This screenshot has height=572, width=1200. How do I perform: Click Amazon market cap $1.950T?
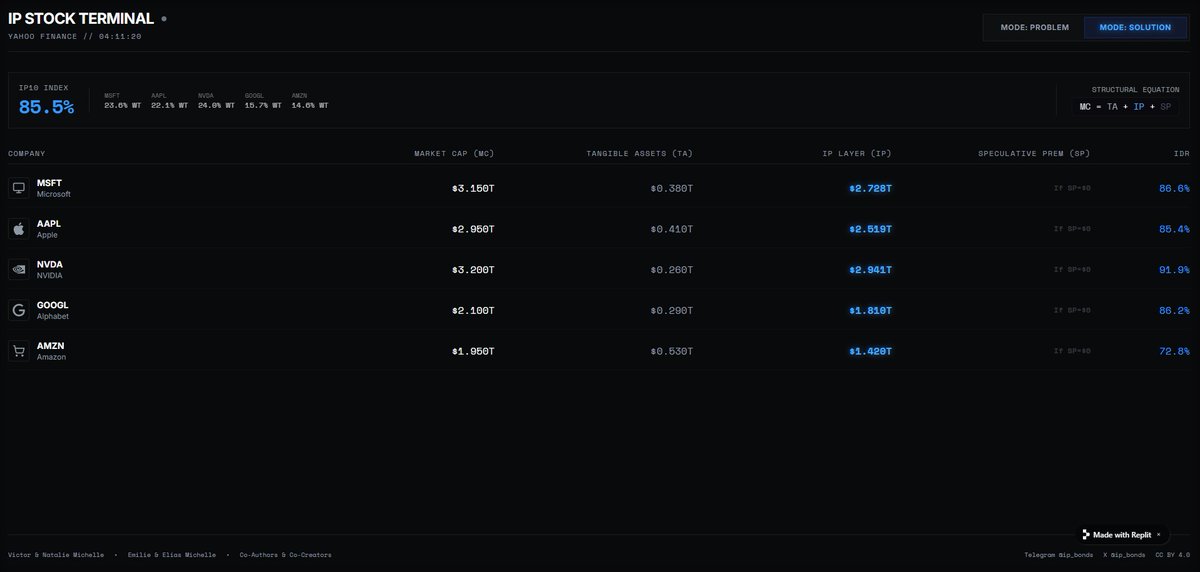[x=473, y=351]
